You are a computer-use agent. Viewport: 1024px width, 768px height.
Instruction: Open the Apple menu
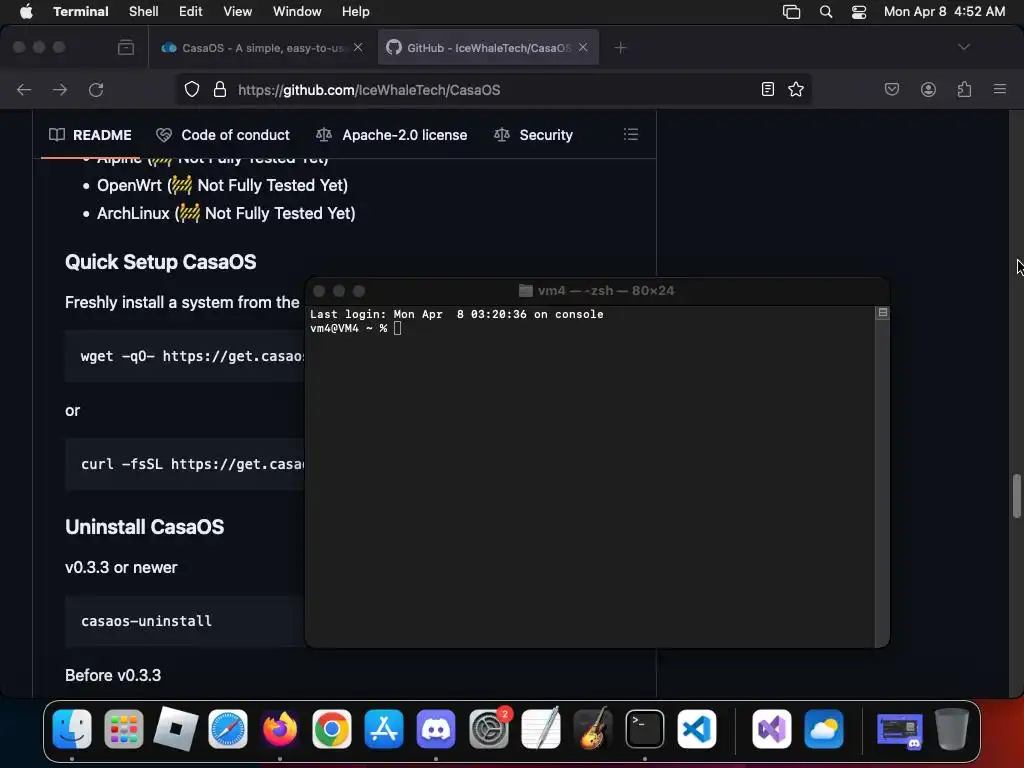tap(25, 11)
